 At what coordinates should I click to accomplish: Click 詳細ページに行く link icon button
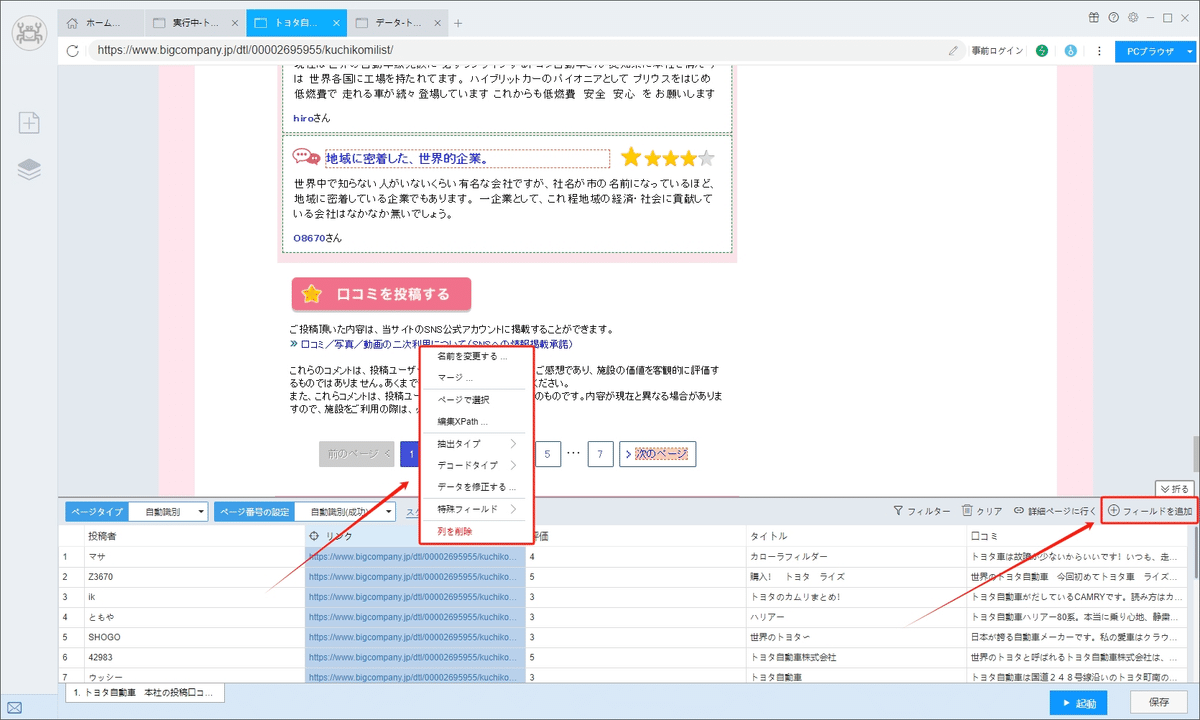pyautogui.click(x=1055, y=511)
